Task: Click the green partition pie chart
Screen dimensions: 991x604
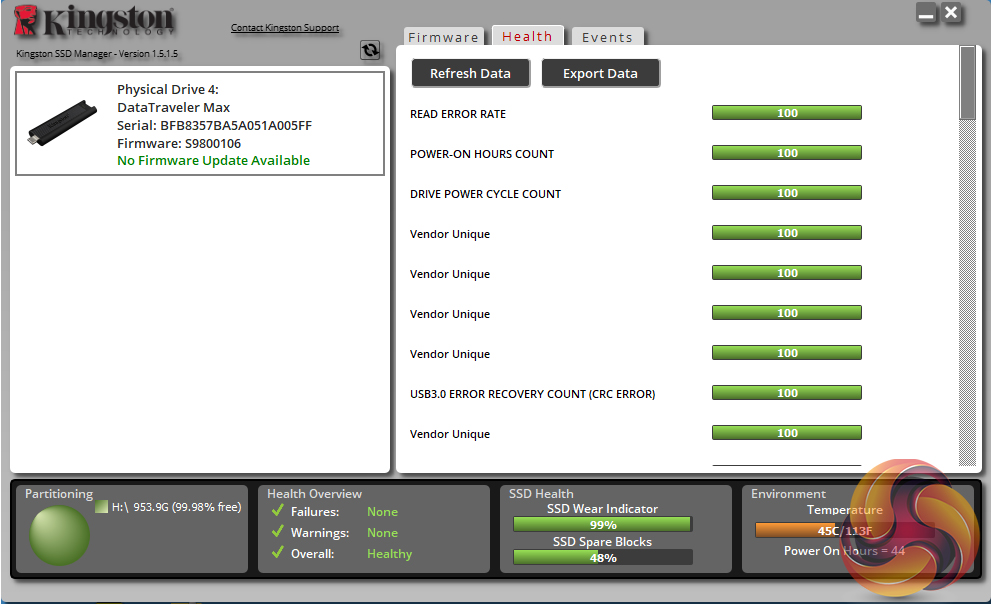Action: click(59, 535)
